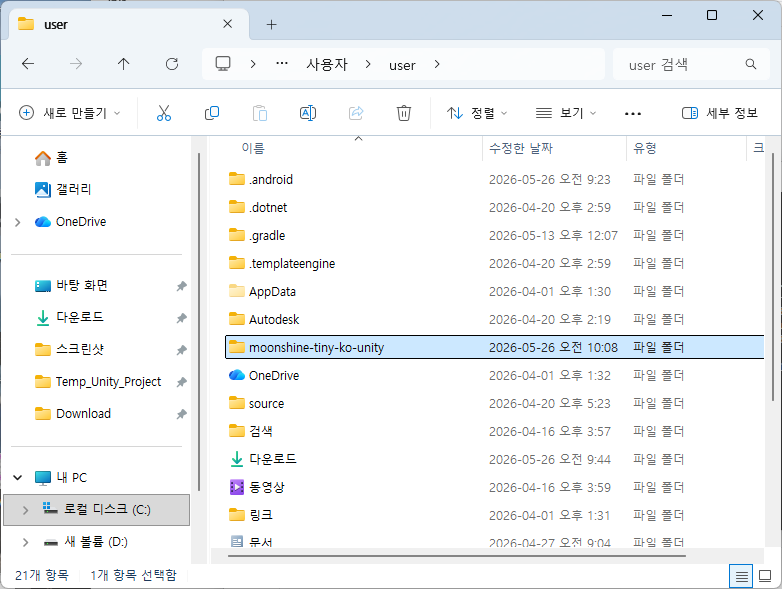Go back with the left arrow
Viewport: 782px width, 589px height.
click(x=28, y=64)
